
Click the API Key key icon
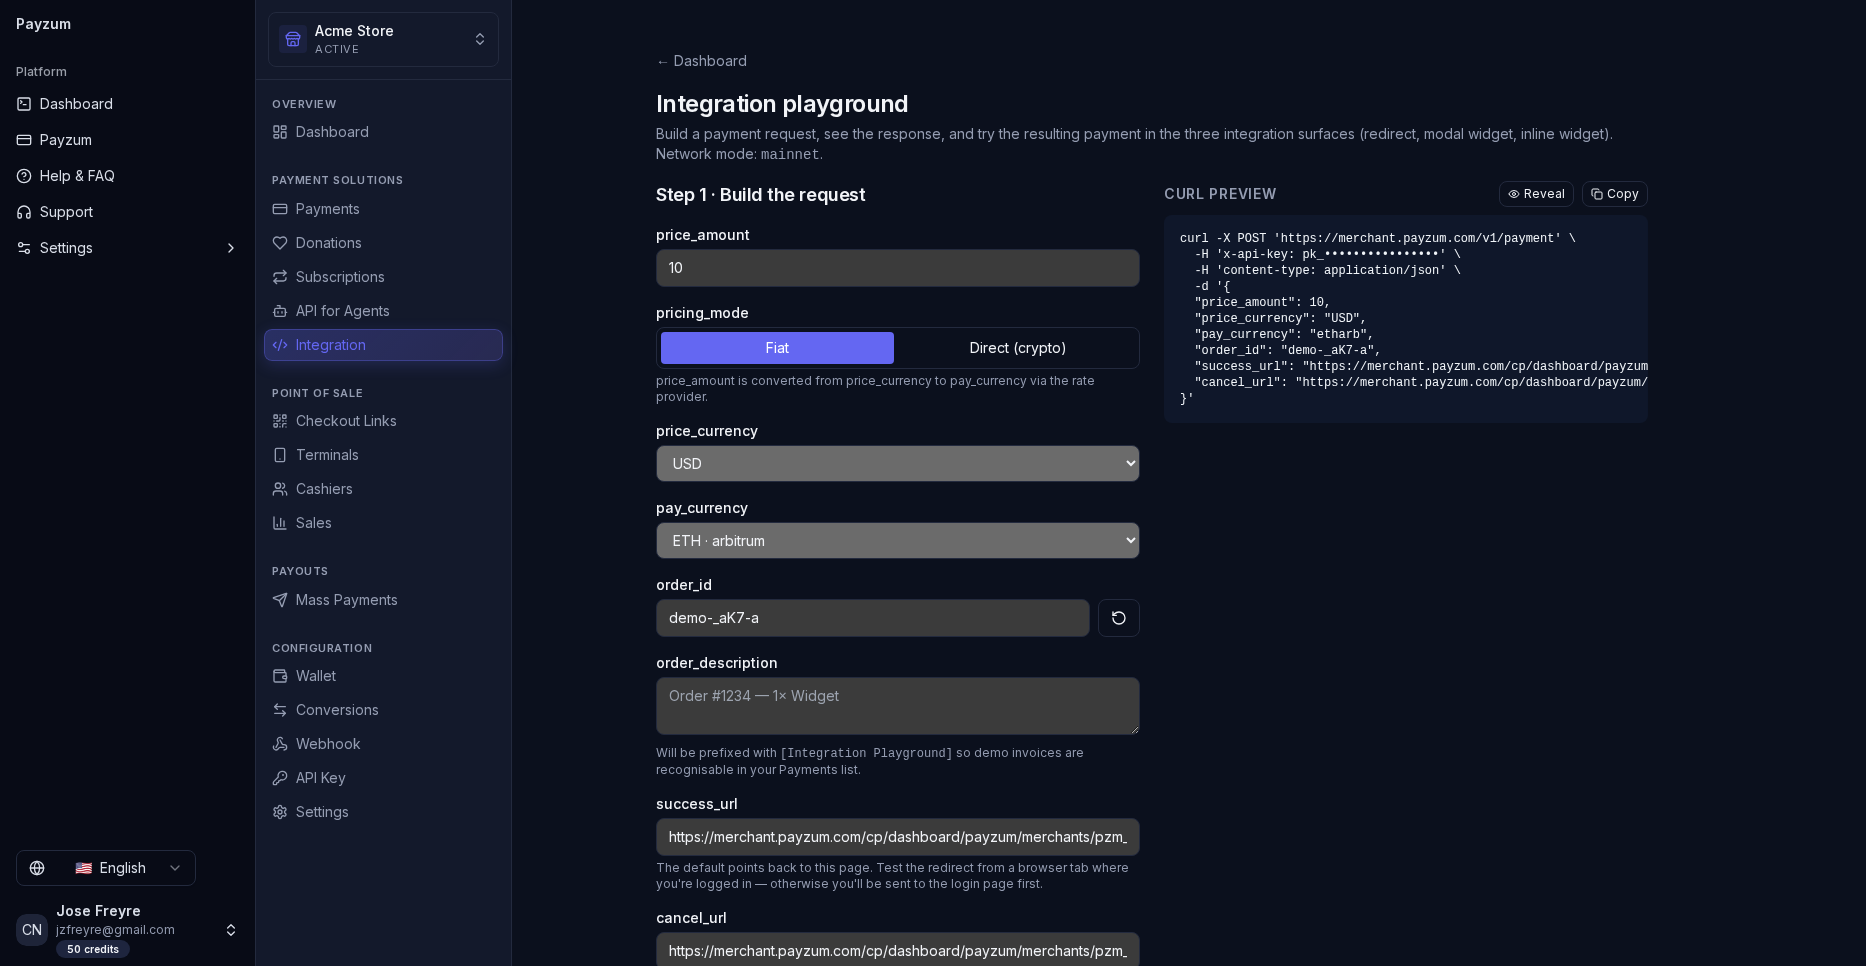(x=280, y=778)
